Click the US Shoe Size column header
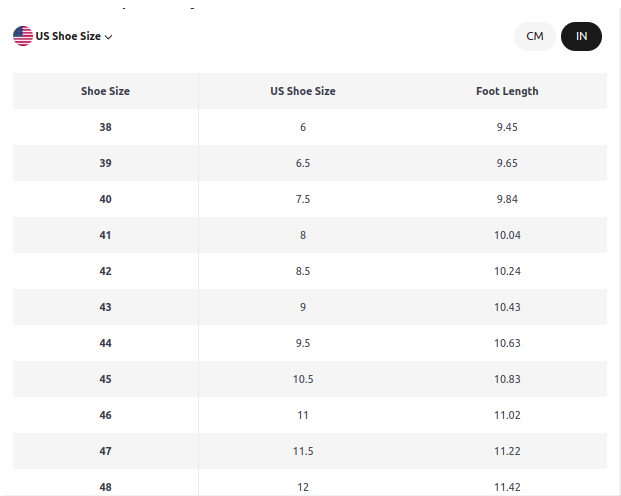Image resolution: width=621 pixels, height=496 pixels. 303,91
